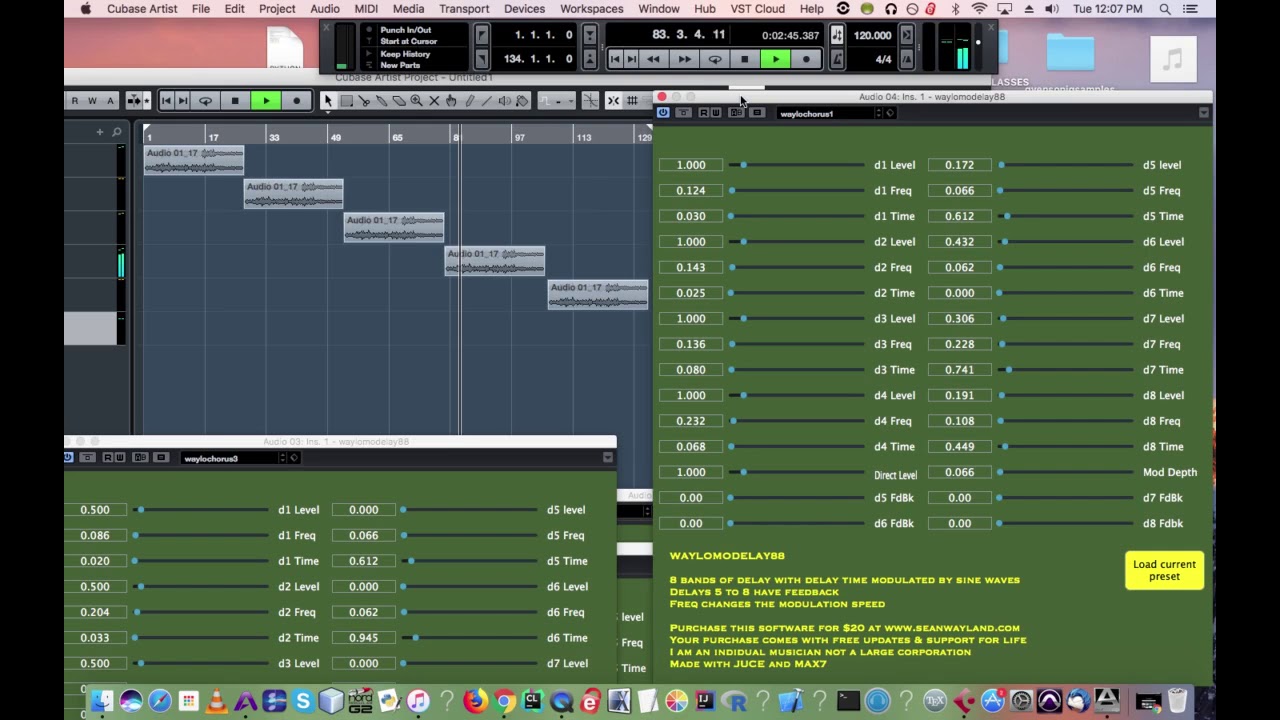Open the VST Cloud menu
Screen dimensions: 1280x720
(x=757, y=9)
